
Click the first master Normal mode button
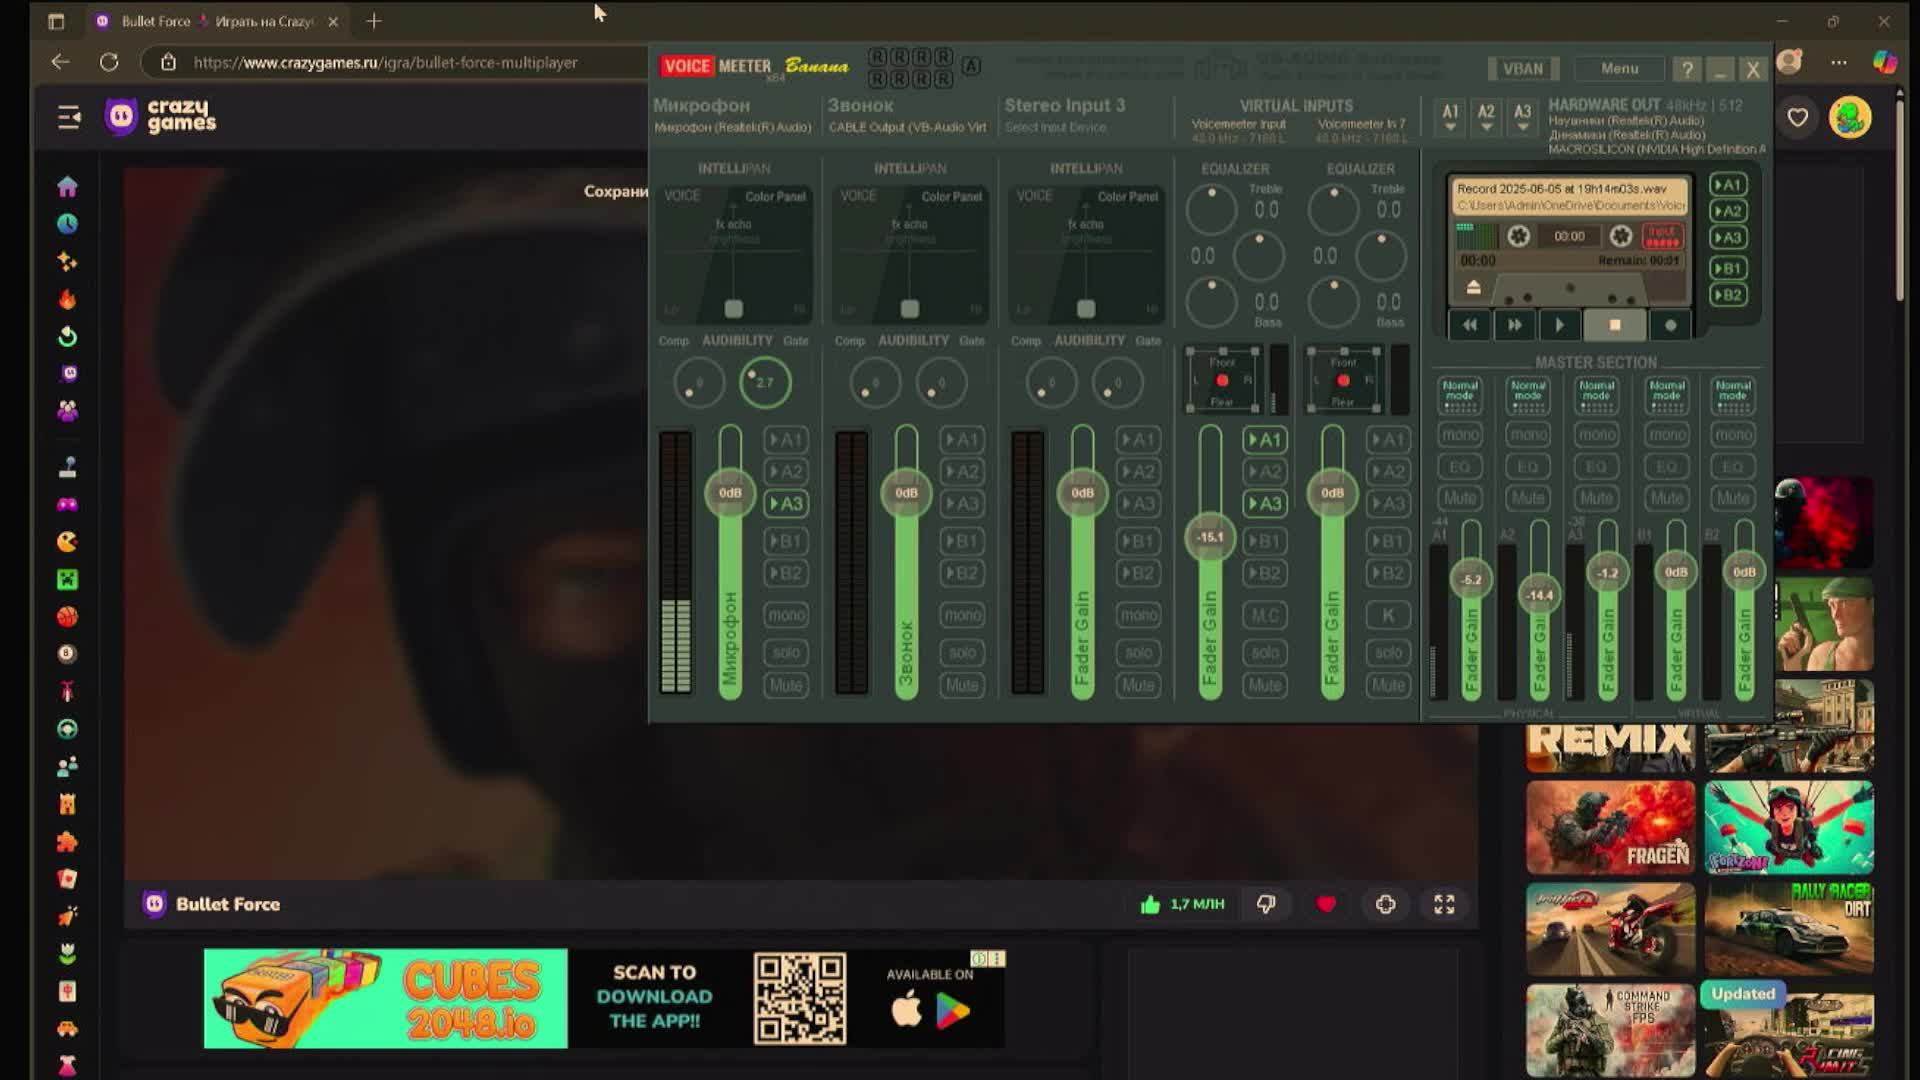click(x=1460, y=395)
